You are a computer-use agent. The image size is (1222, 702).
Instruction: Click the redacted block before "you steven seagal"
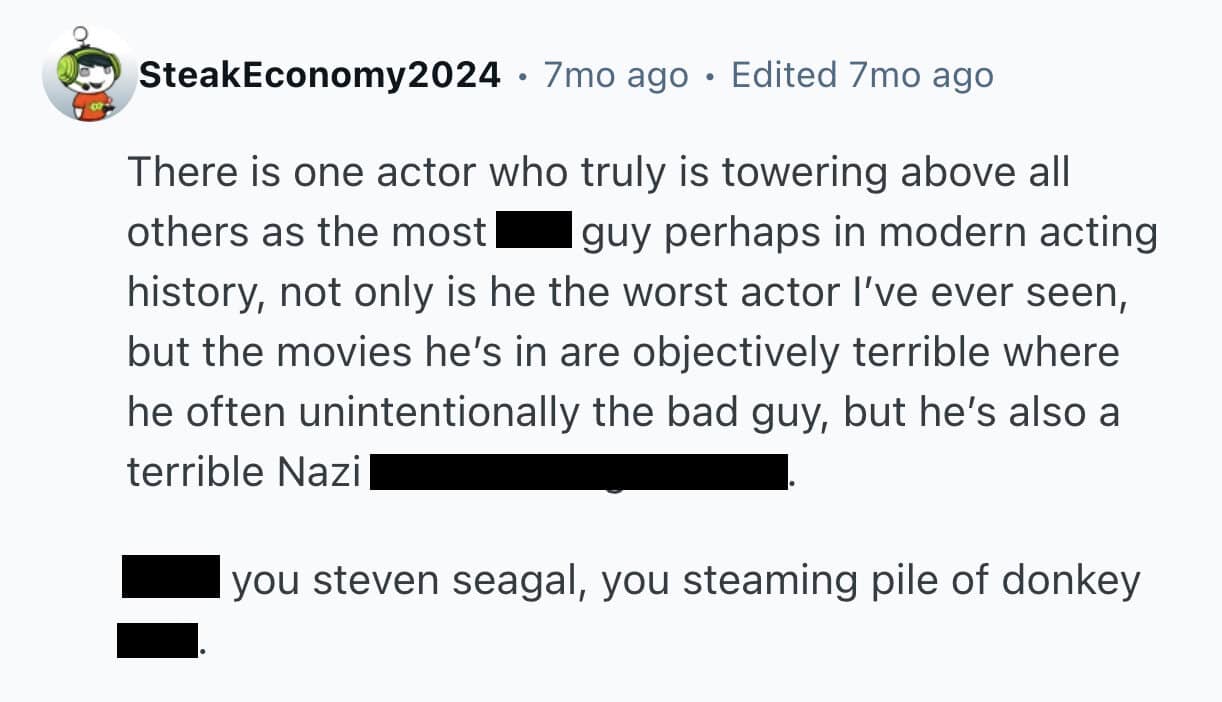[x=171, y=578]
